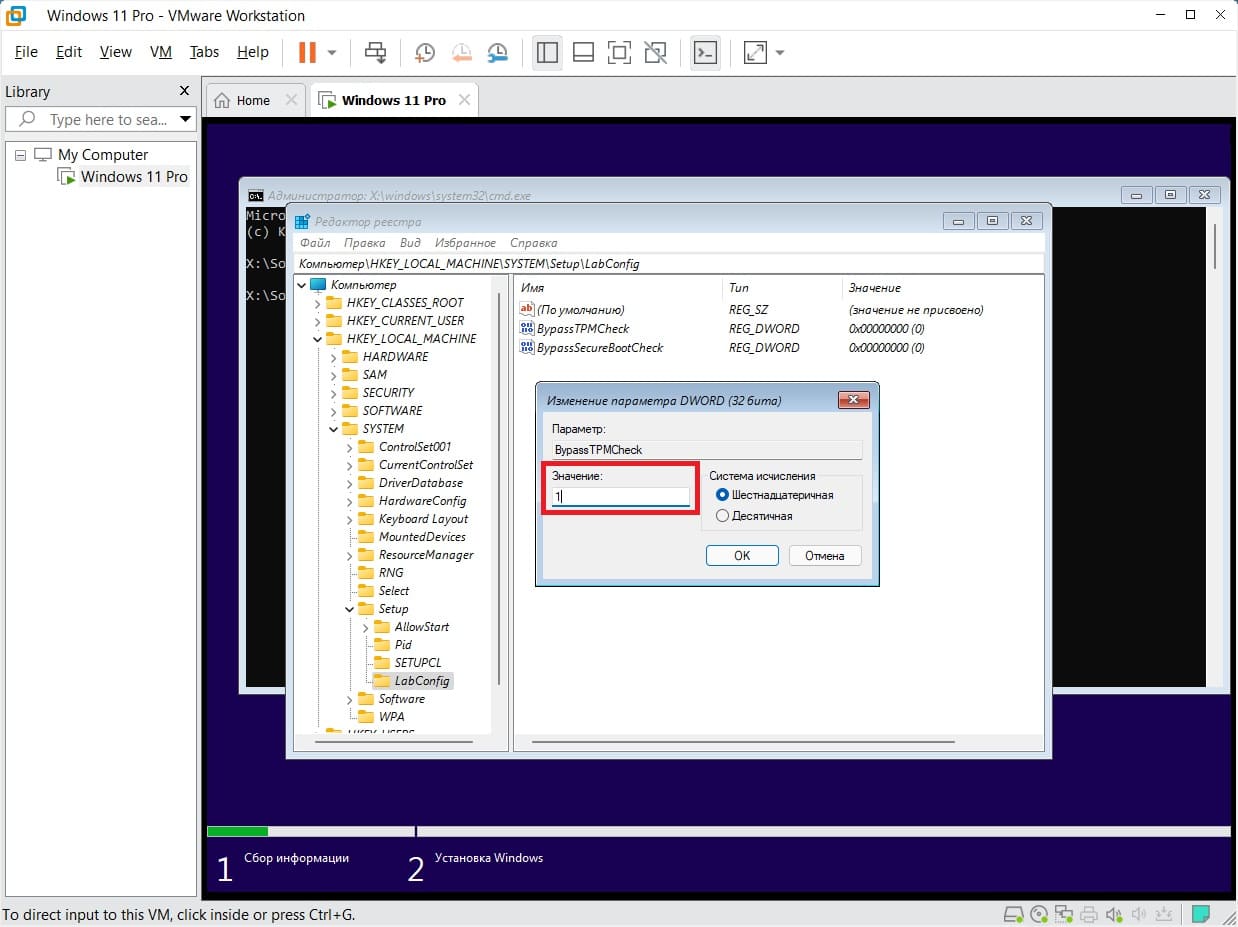The width and height of the screenshot is (1238, 927).
Task: Click the printer status bar icon
Action: [x=1089, y=914]
